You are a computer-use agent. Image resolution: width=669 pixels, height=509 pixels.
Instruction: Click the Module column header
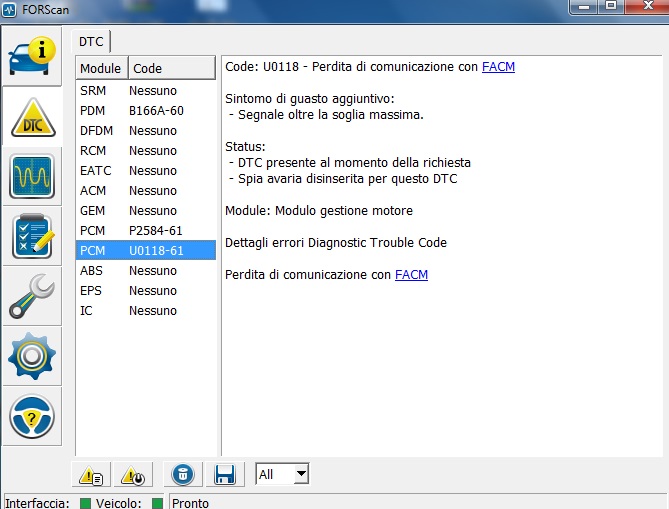pyautogui.click(x=101, y=68)
